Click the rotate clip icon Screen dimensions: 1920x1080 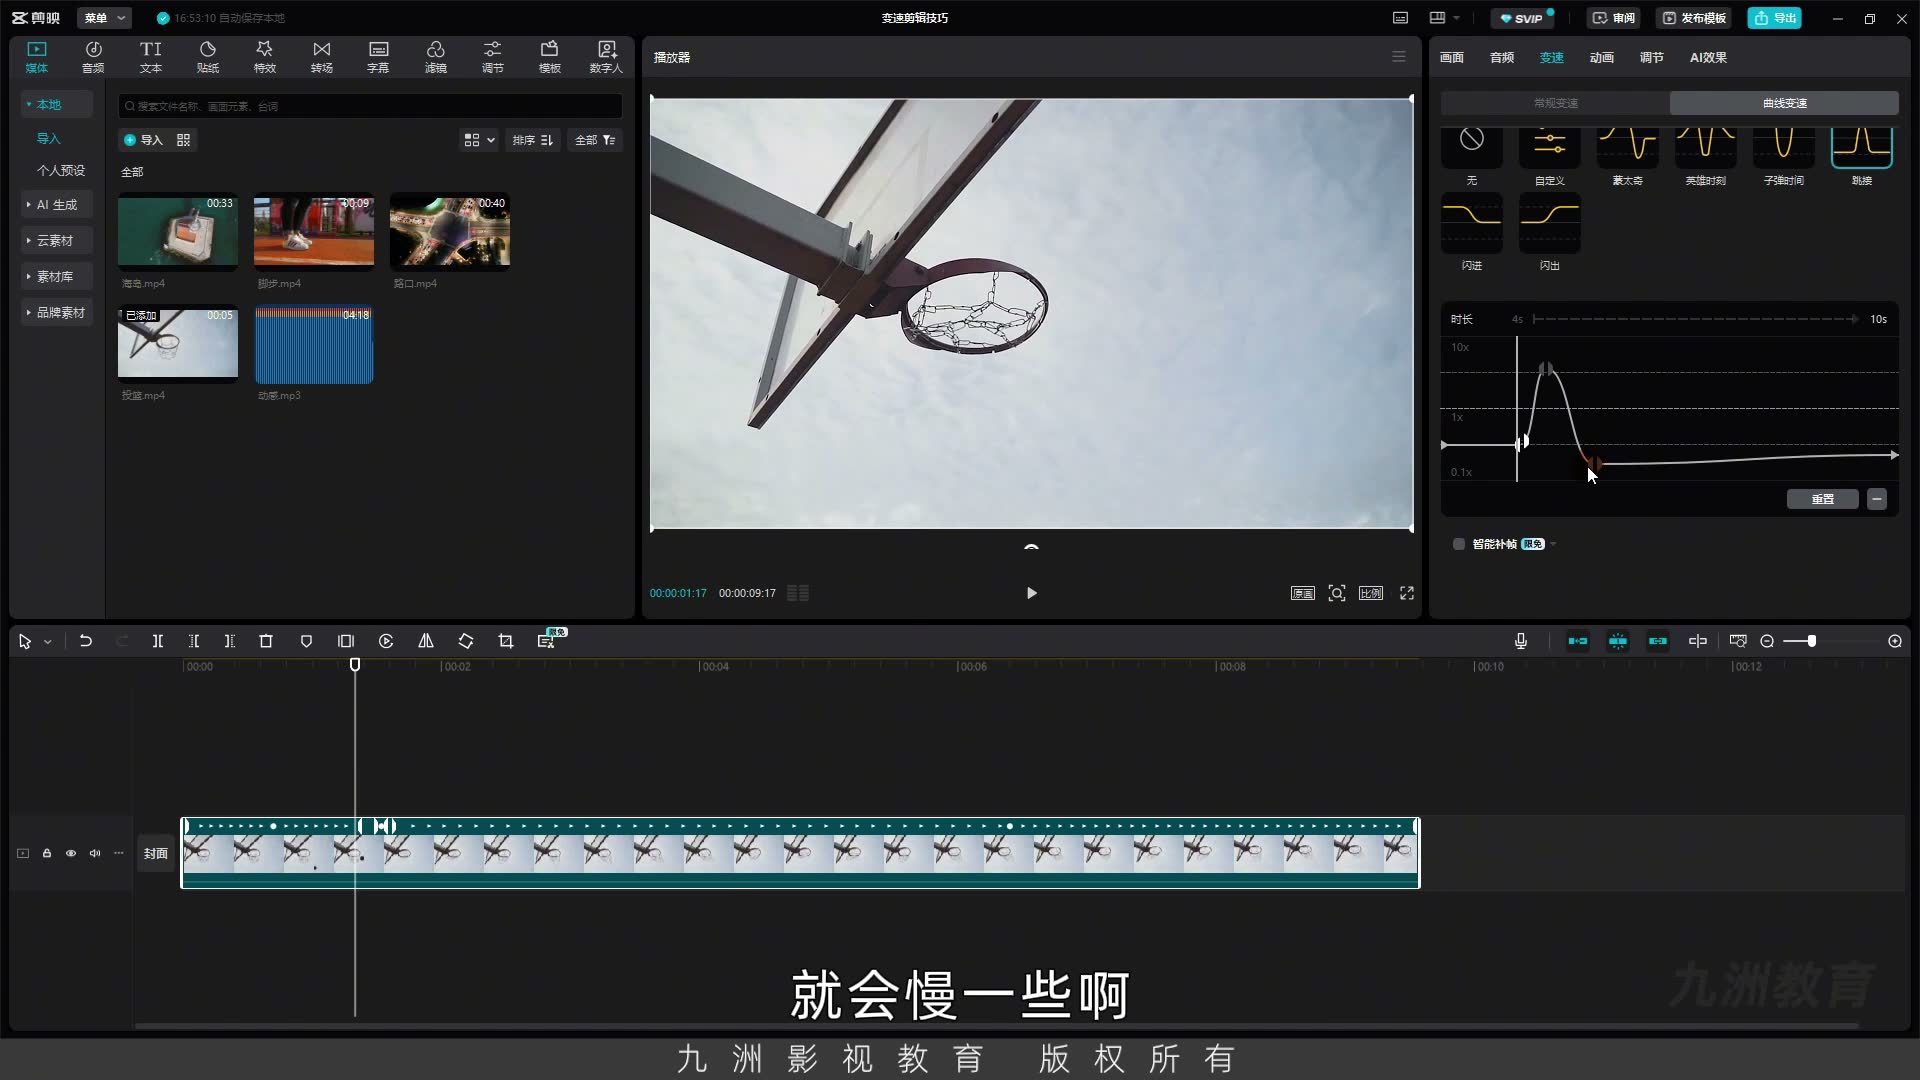tap(466, 641)
